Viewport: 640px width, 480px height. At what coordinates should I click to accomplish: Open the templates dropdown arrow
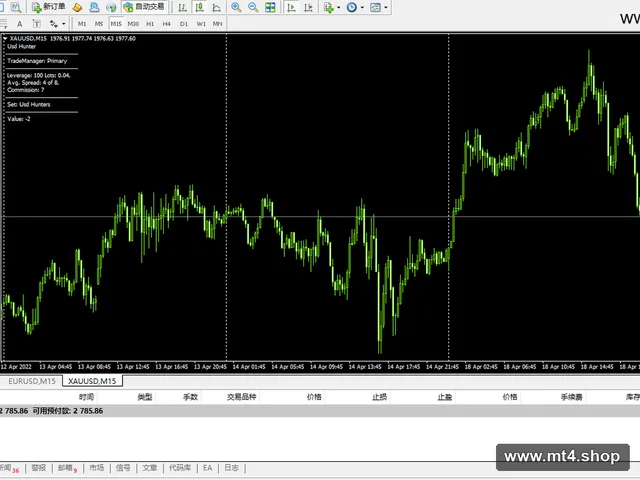[386, 7]
